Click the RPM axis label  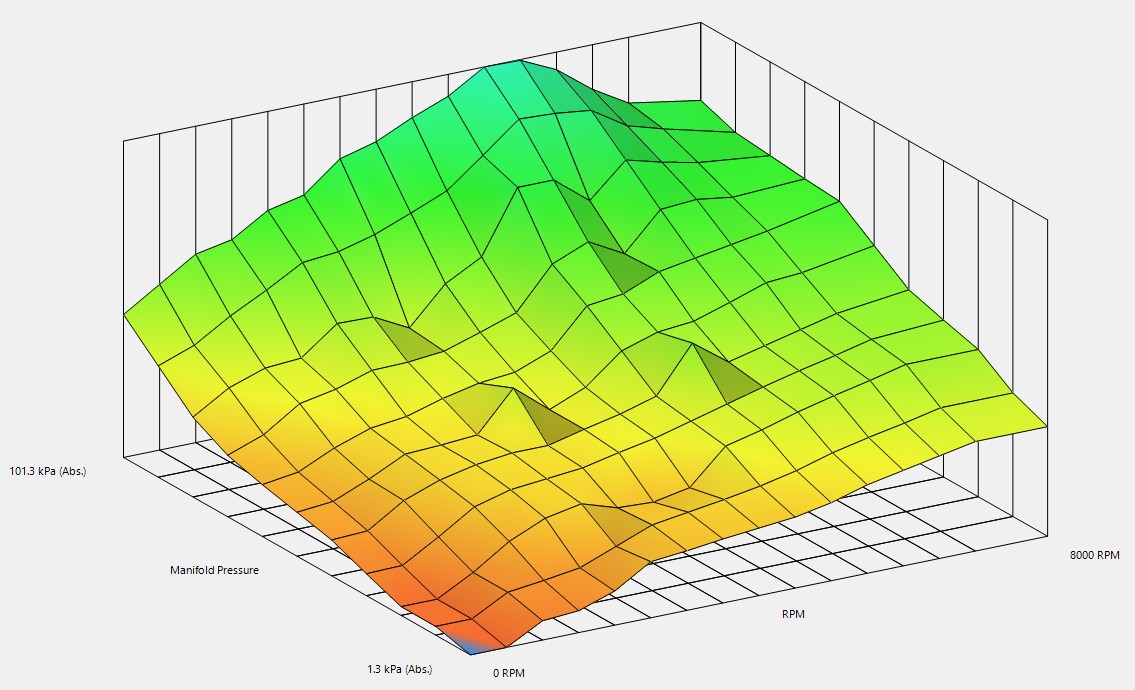pos(791,615)
